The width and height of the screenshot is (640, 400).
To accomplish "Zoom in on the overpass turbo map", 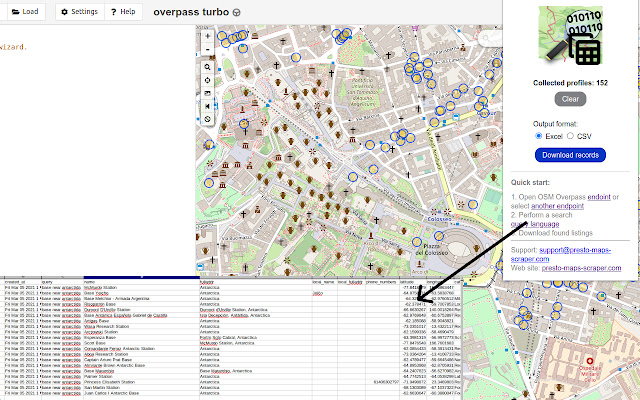I will coord(207,36).
